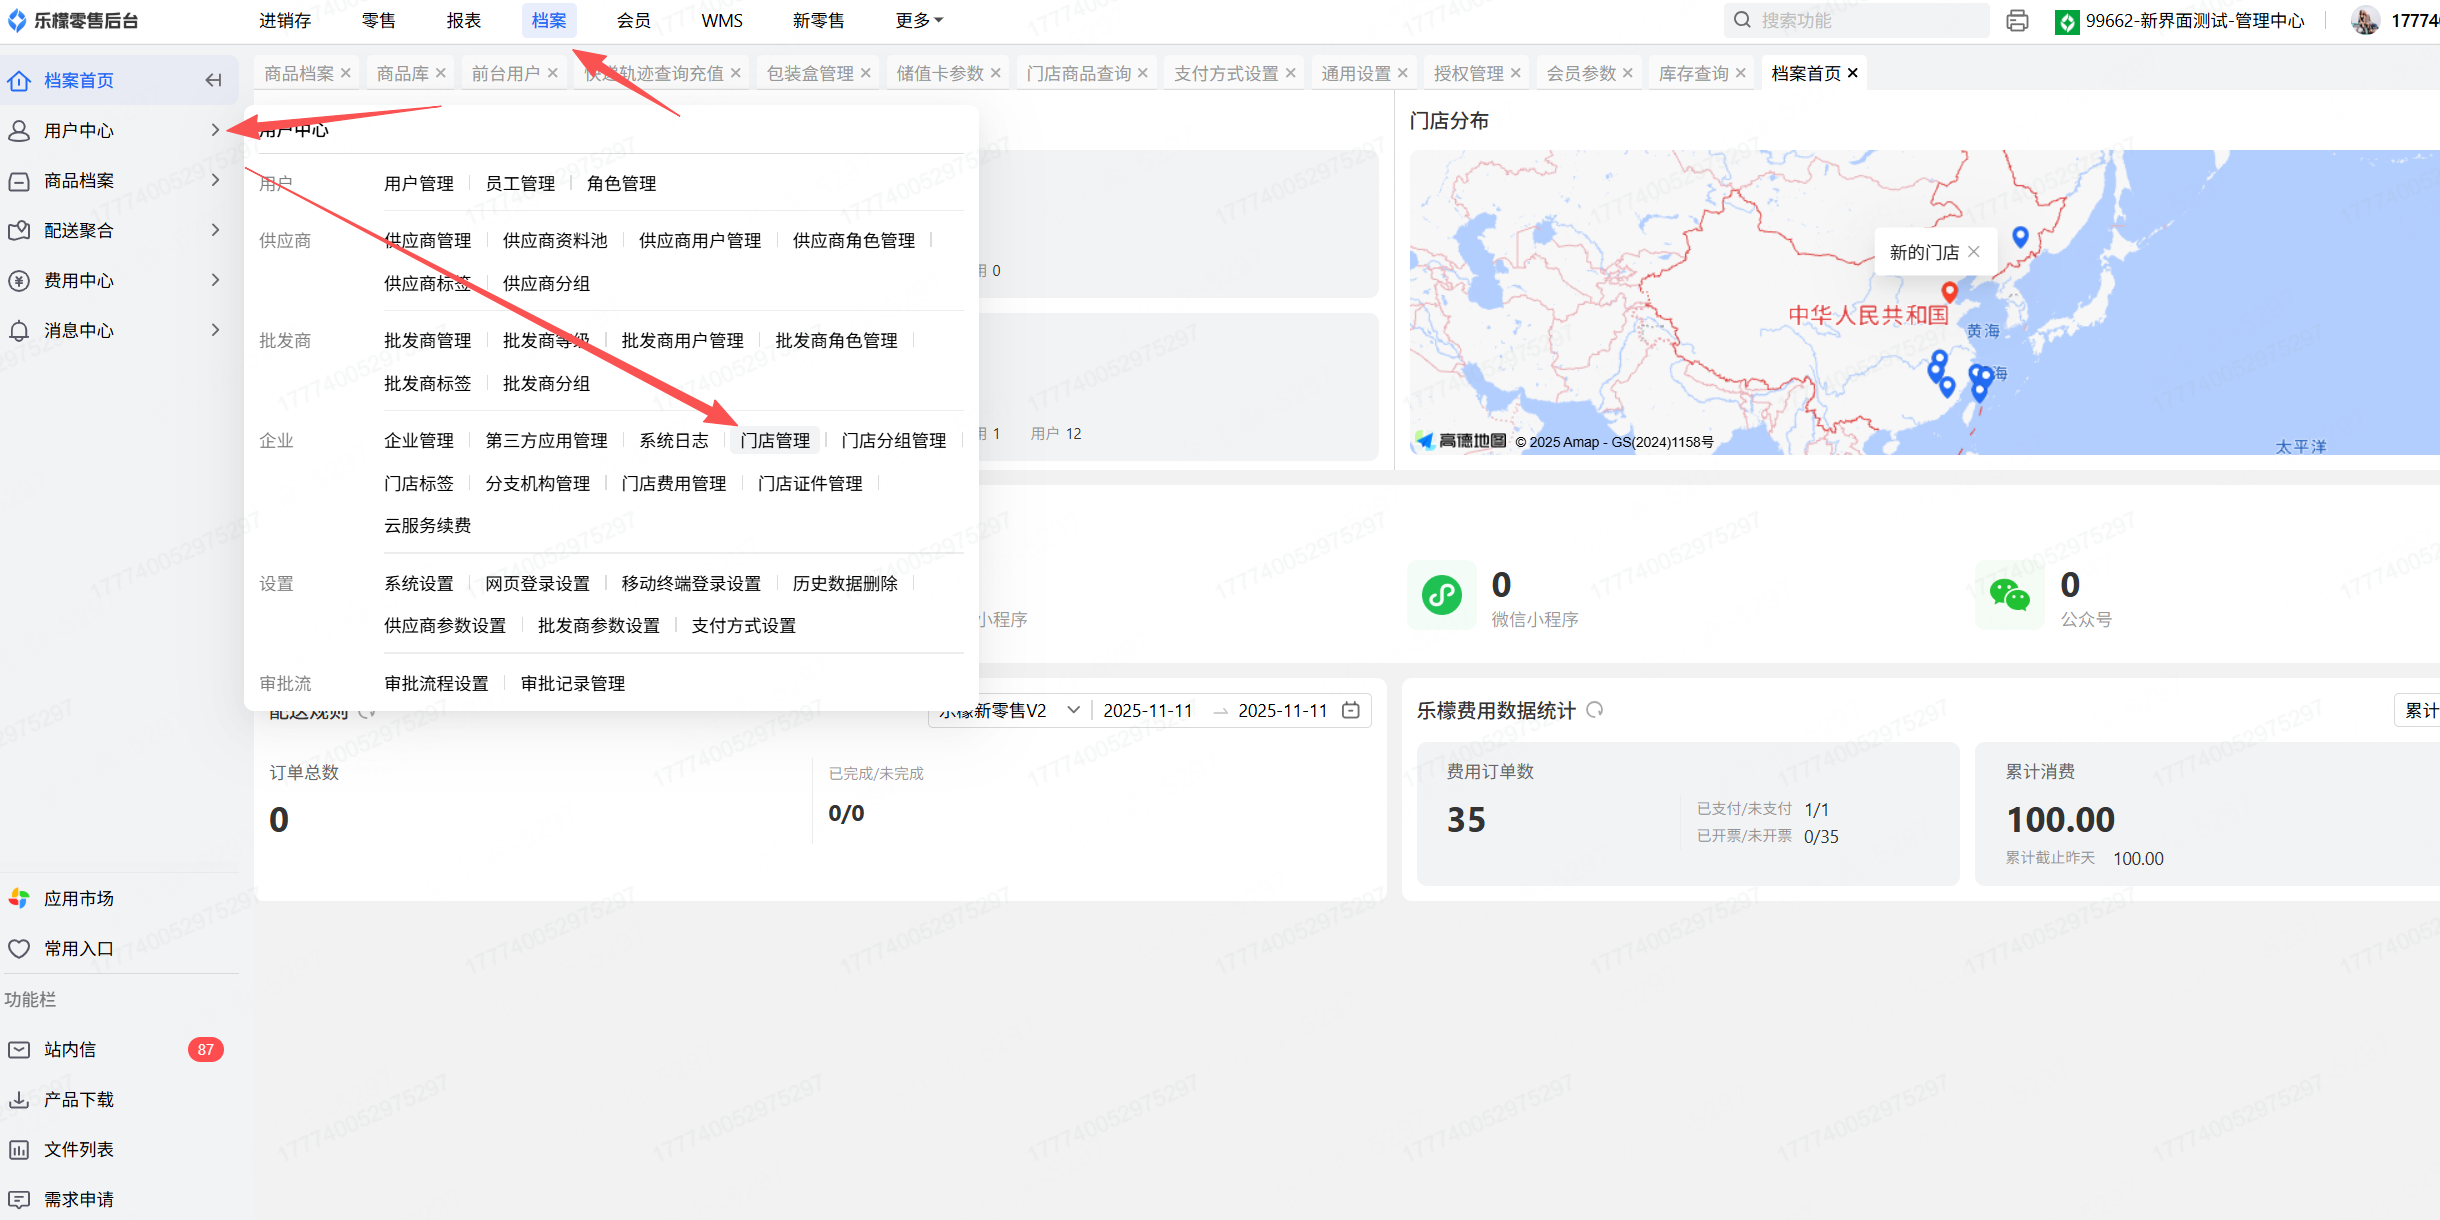Open the 更多 top menu dropdown
The height and width of the screenshot is (1220, 2440).
(918, 20)
